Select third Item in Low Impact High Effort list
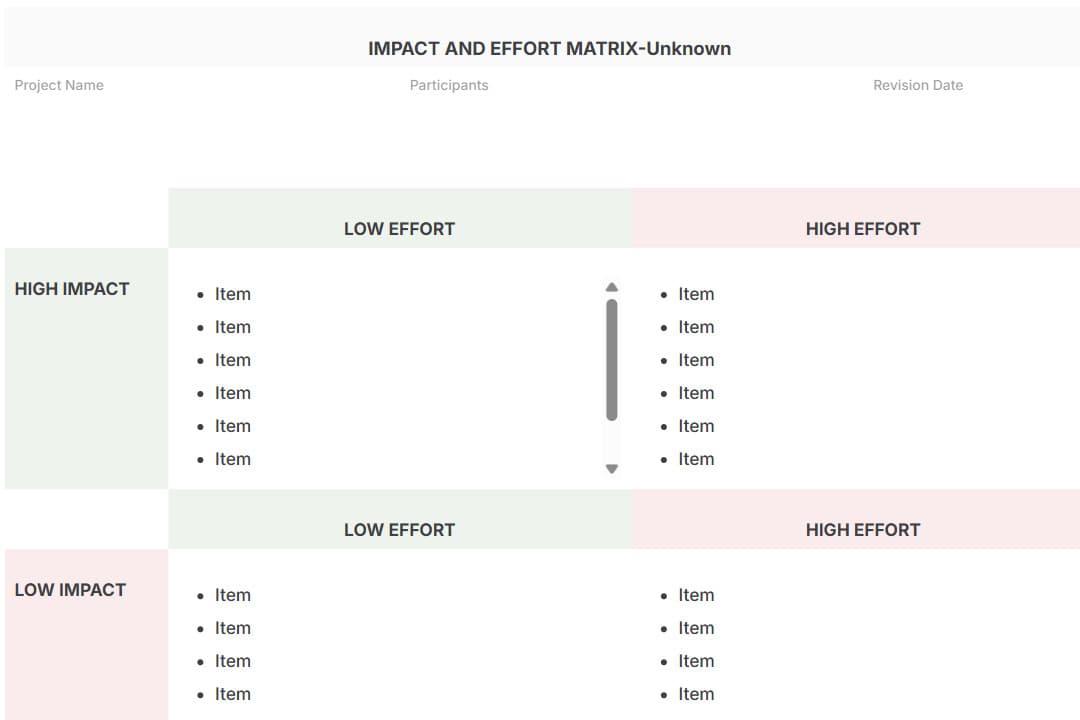 point(696,661)
